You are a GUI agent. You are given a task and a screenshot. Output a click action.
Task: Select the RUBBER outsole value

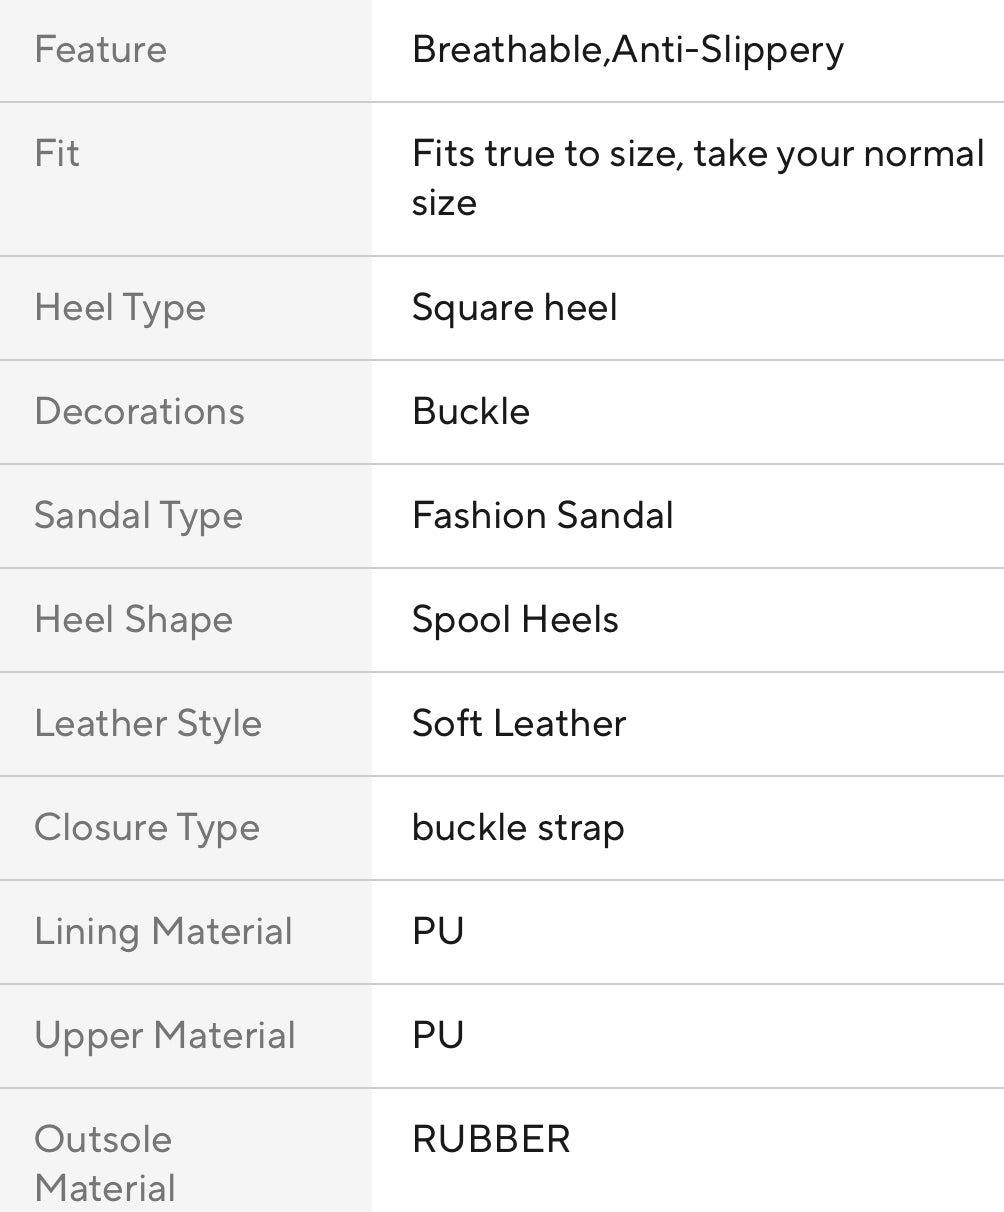click(x=491, y=1139)
